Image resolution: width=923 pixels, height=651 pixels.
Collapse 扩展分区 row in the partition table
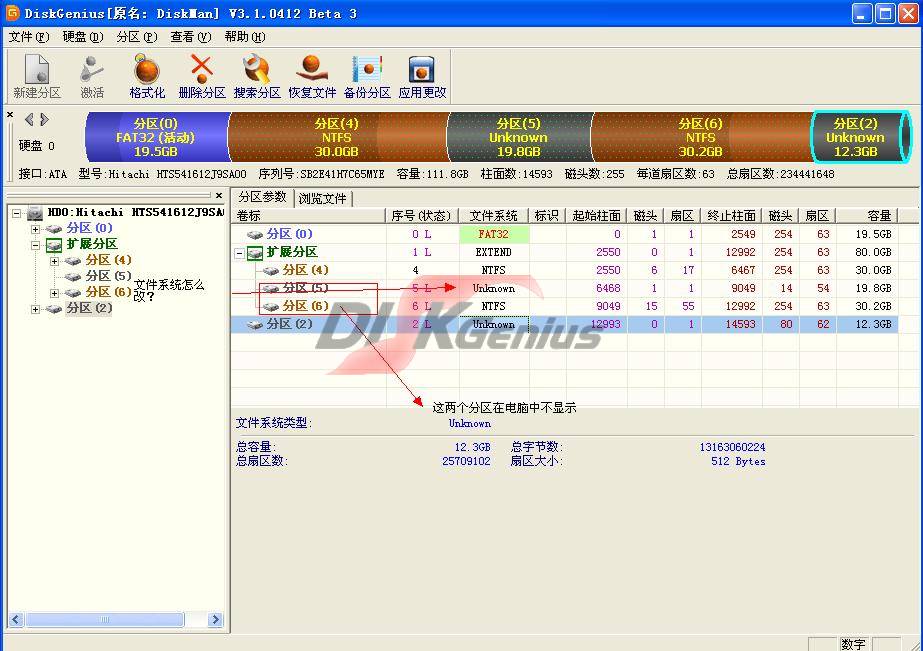pyautogui.click(x=240, y=254)
